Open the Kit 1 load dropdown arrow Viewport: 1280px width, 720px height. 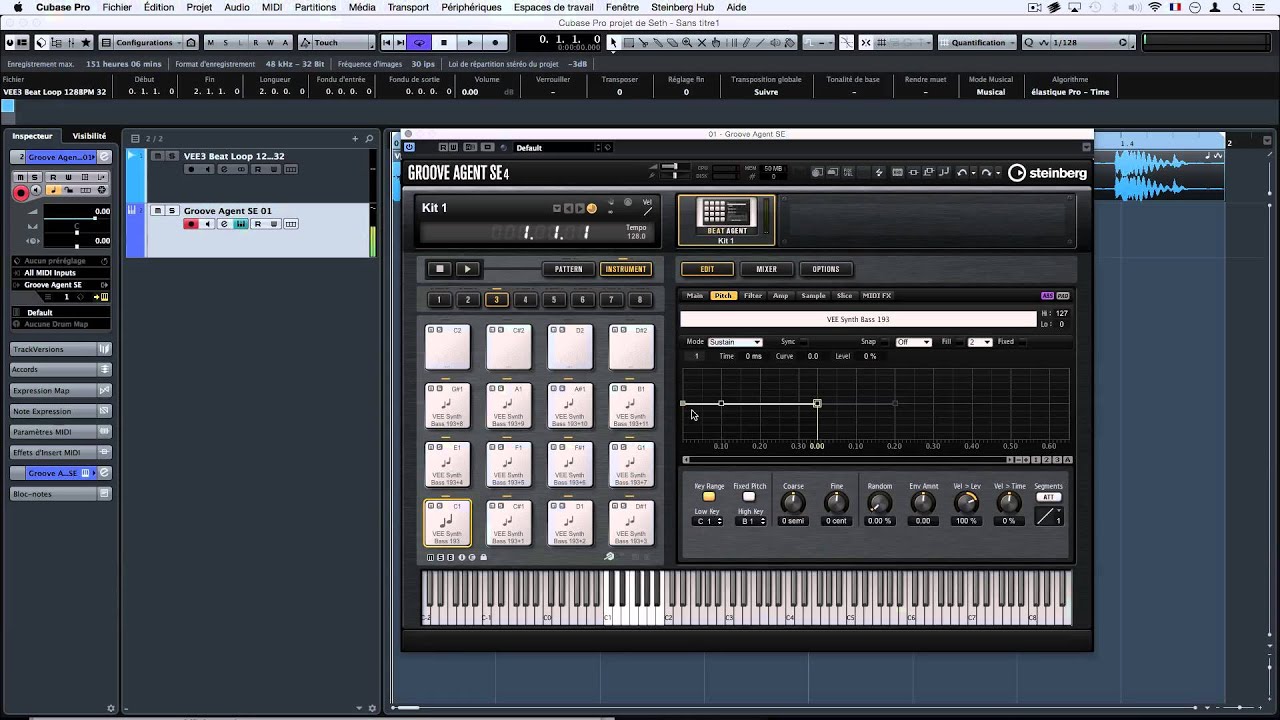point(557,208)
